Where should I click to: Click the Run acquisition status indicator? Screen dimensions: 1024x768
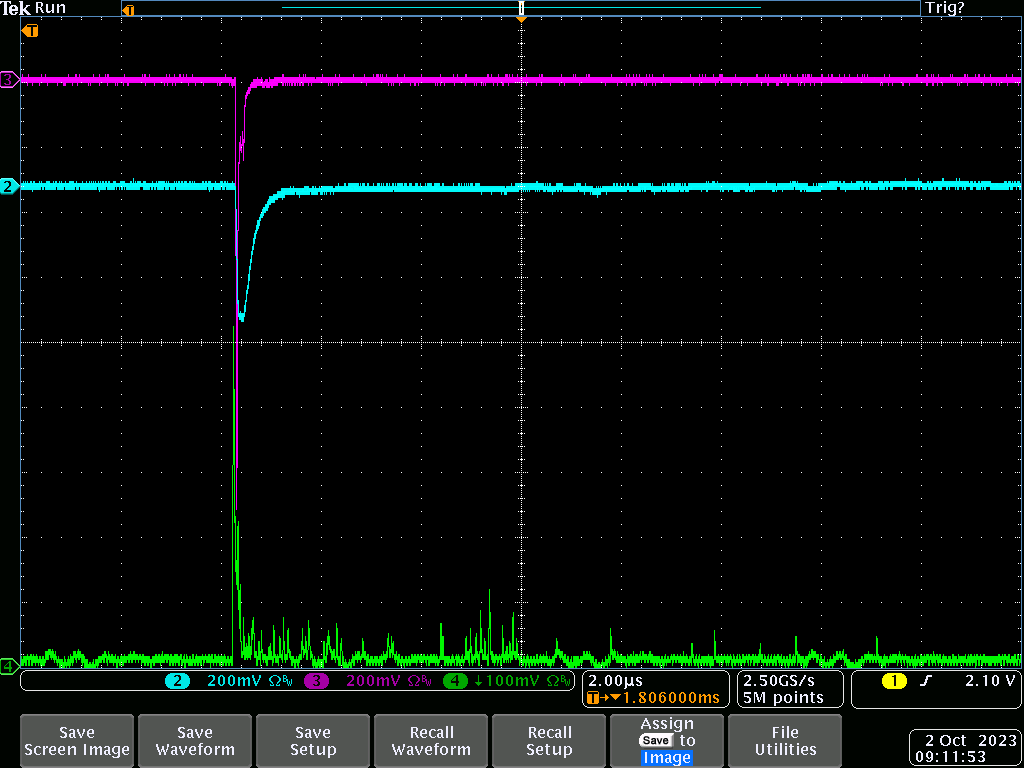pyautogui.click(x=50, y=8)
